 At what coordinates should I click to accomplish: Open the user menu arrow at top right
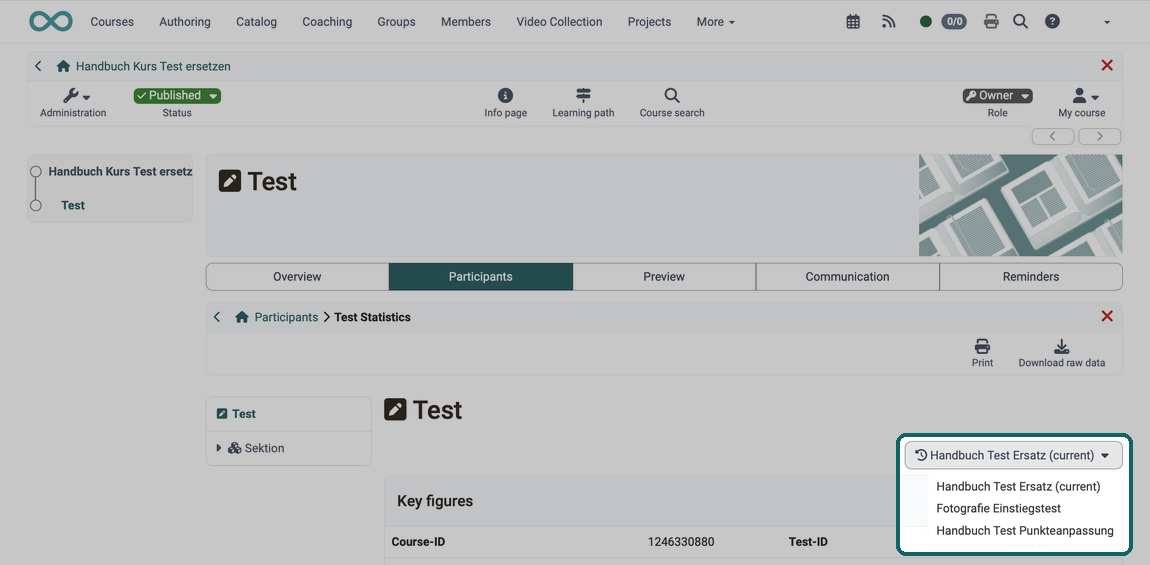[1107, 23]
